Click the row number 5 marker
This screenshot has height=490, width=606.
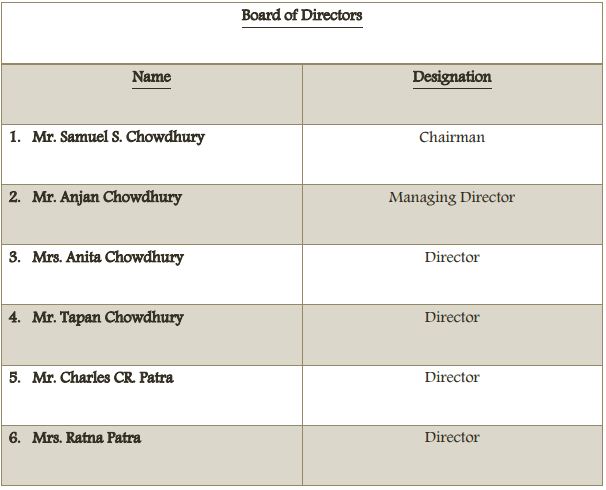[x=14, y=377]
